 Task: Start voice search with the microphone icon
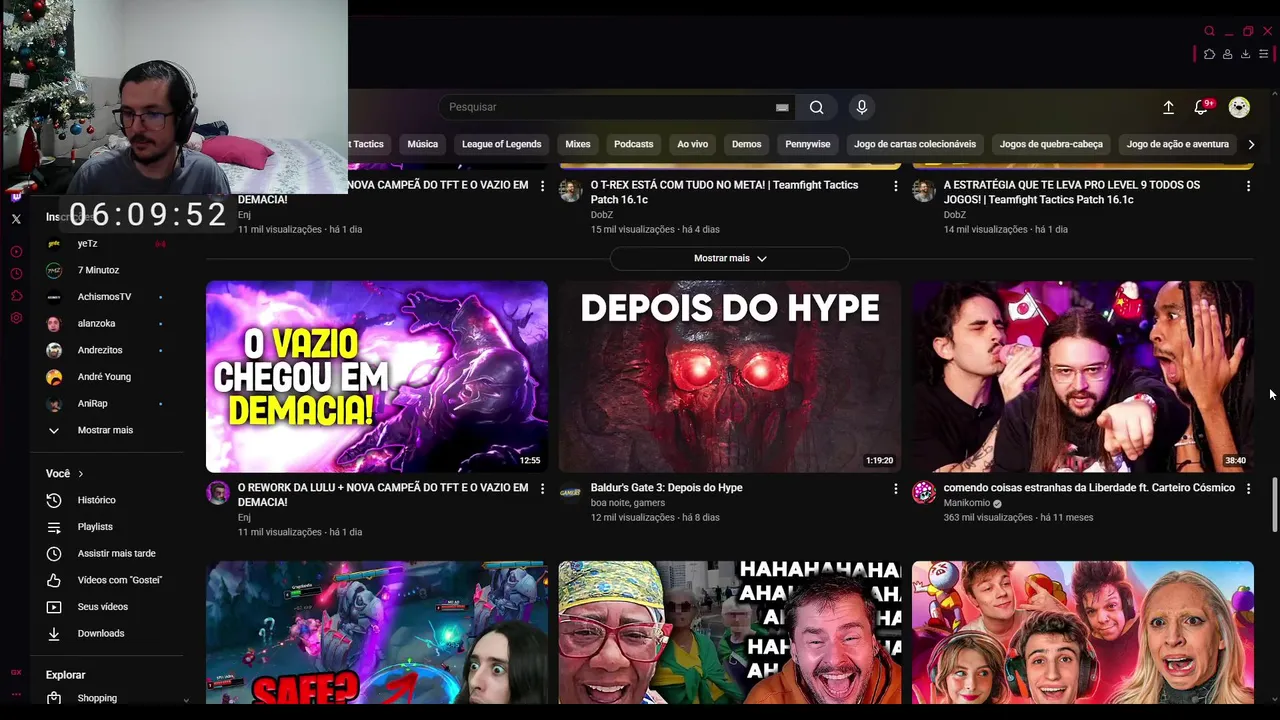(862, 107)
